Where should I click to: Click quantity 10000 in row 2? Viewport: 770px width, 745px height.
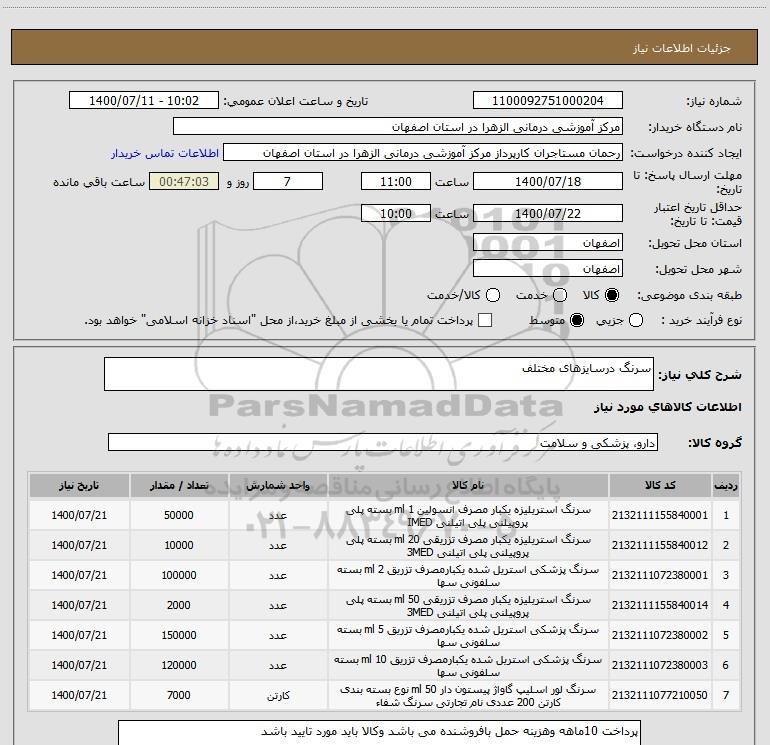[x=179, y=545]
